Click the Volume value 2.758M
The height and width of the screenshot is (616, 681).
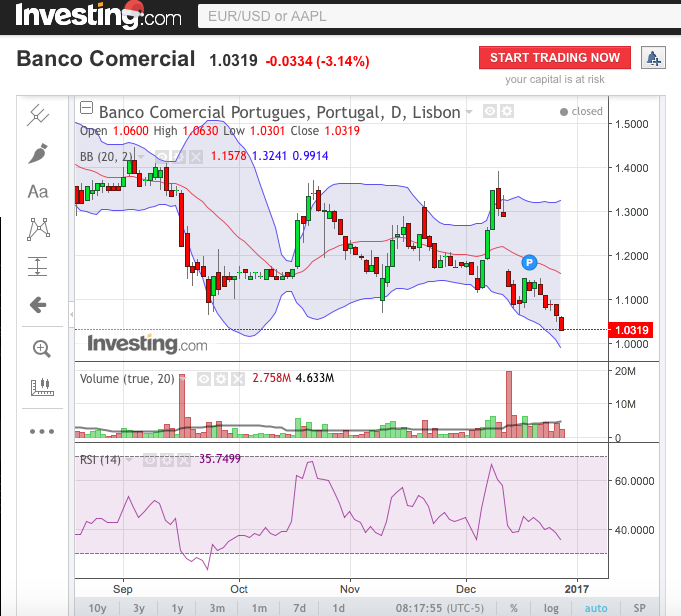(271, 378)
